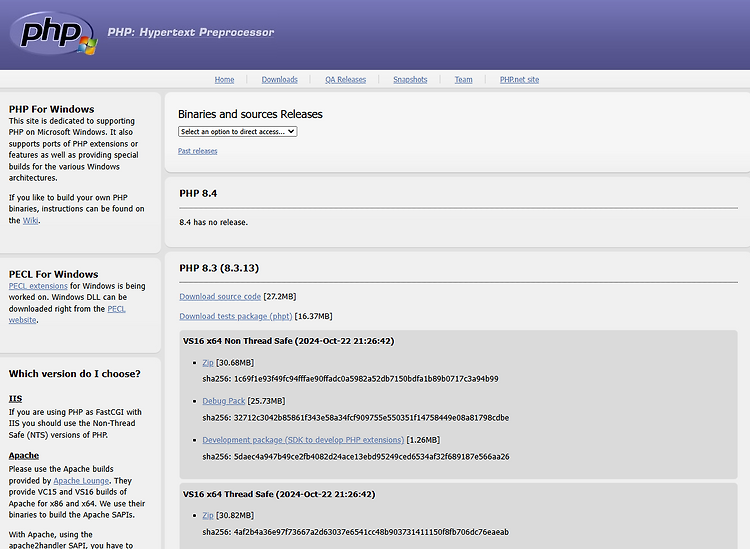Go to the Downloads navigation item
The width and height of the screenshot is (750, 549).
click(279, 79)
